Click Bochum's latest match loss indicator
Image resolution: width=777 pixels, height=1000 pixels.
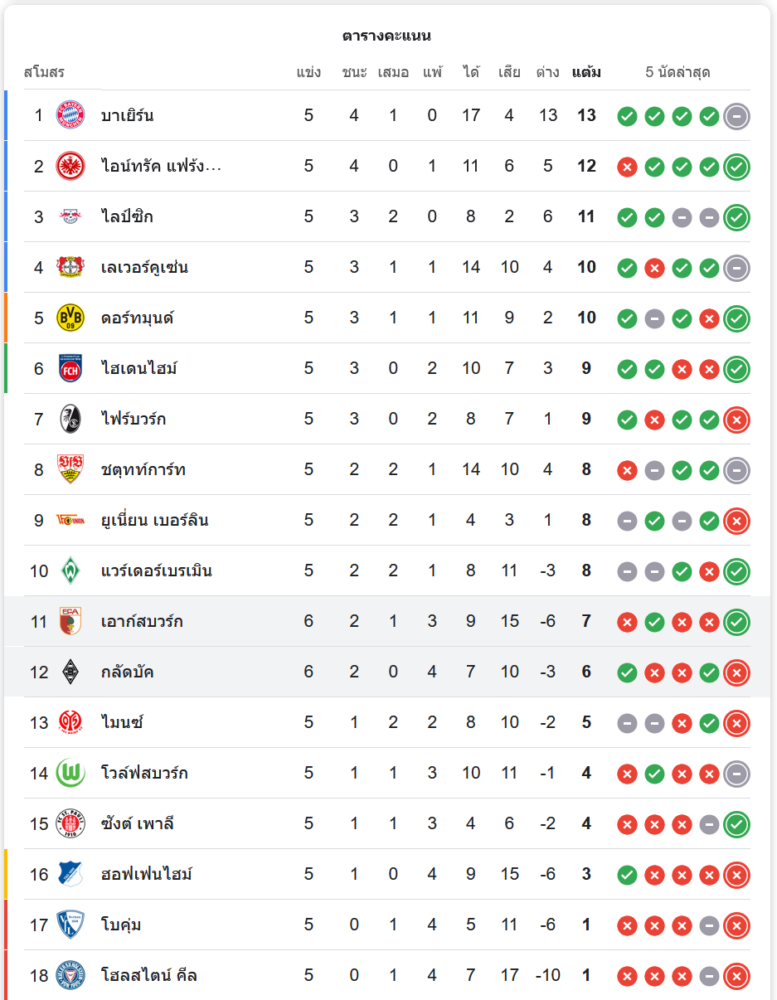tap(737, 925)
